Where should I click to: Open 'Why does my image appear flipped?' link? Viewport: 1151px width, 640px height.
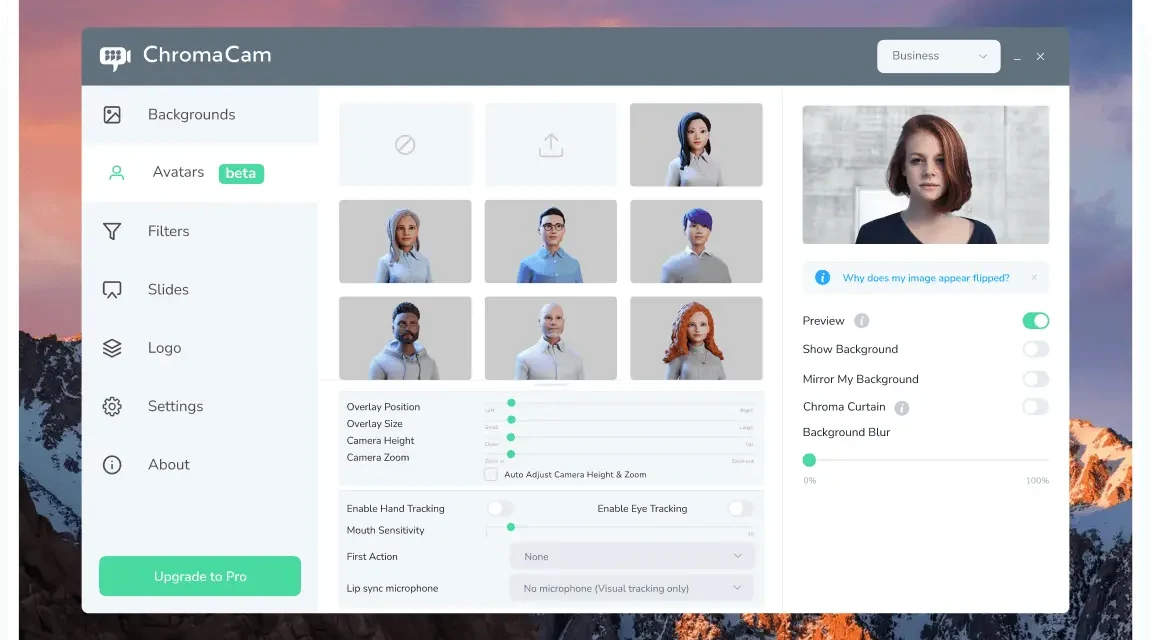pos(925,278)
